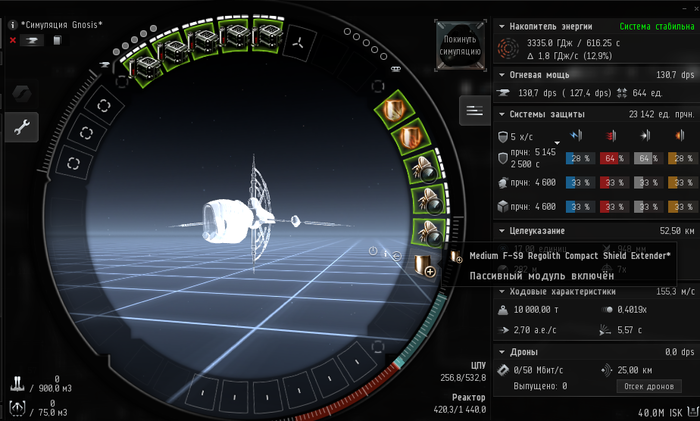Open the hull skin tab above the wrench
This screenshot has width=700, height=421.
coord(21,94)
